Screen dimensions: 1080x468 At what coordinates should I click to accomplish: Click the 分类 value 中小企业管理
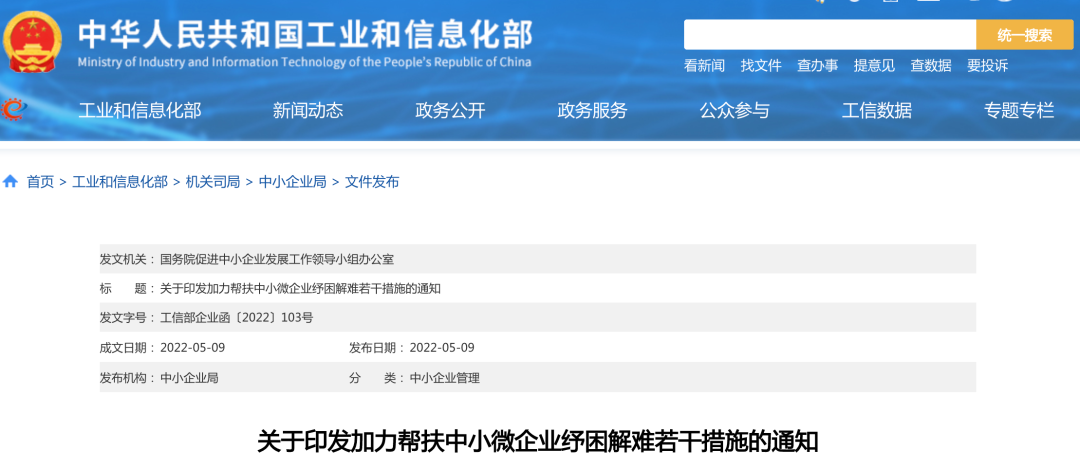[x=444, y=378]
